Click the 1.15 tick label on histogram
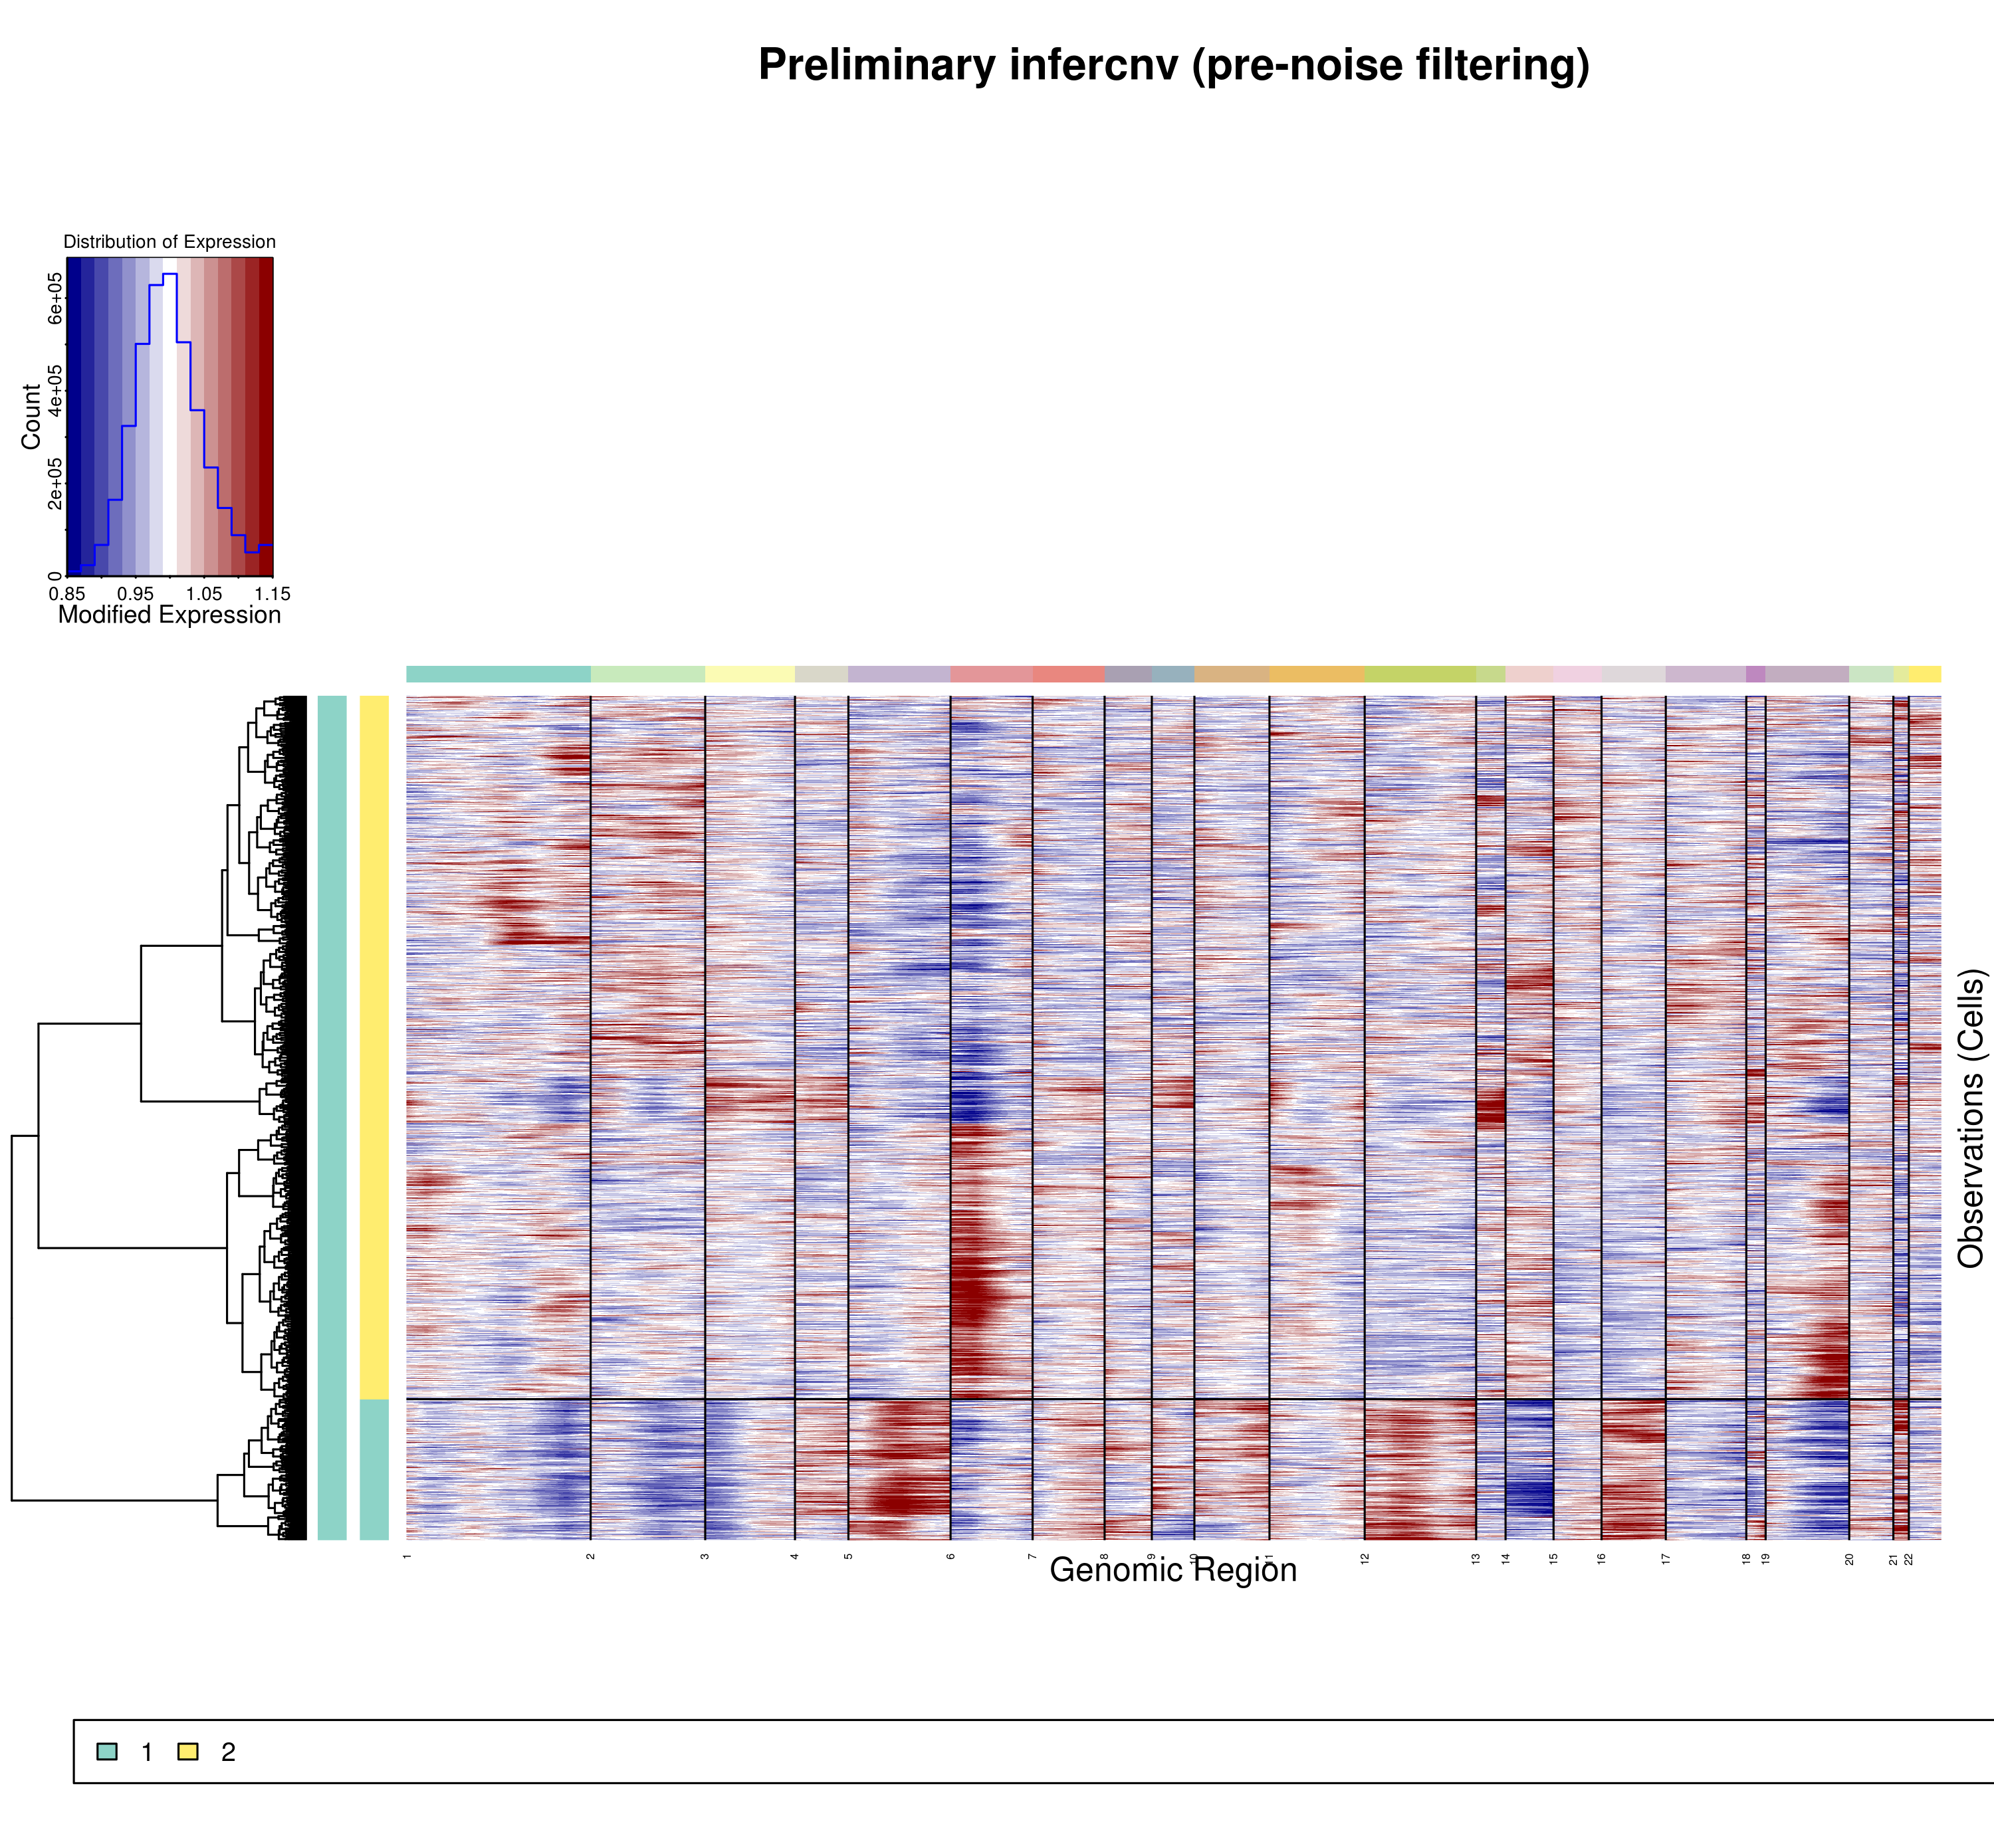This screenshot has height=1848, width=1994. [x=271, y=594]
